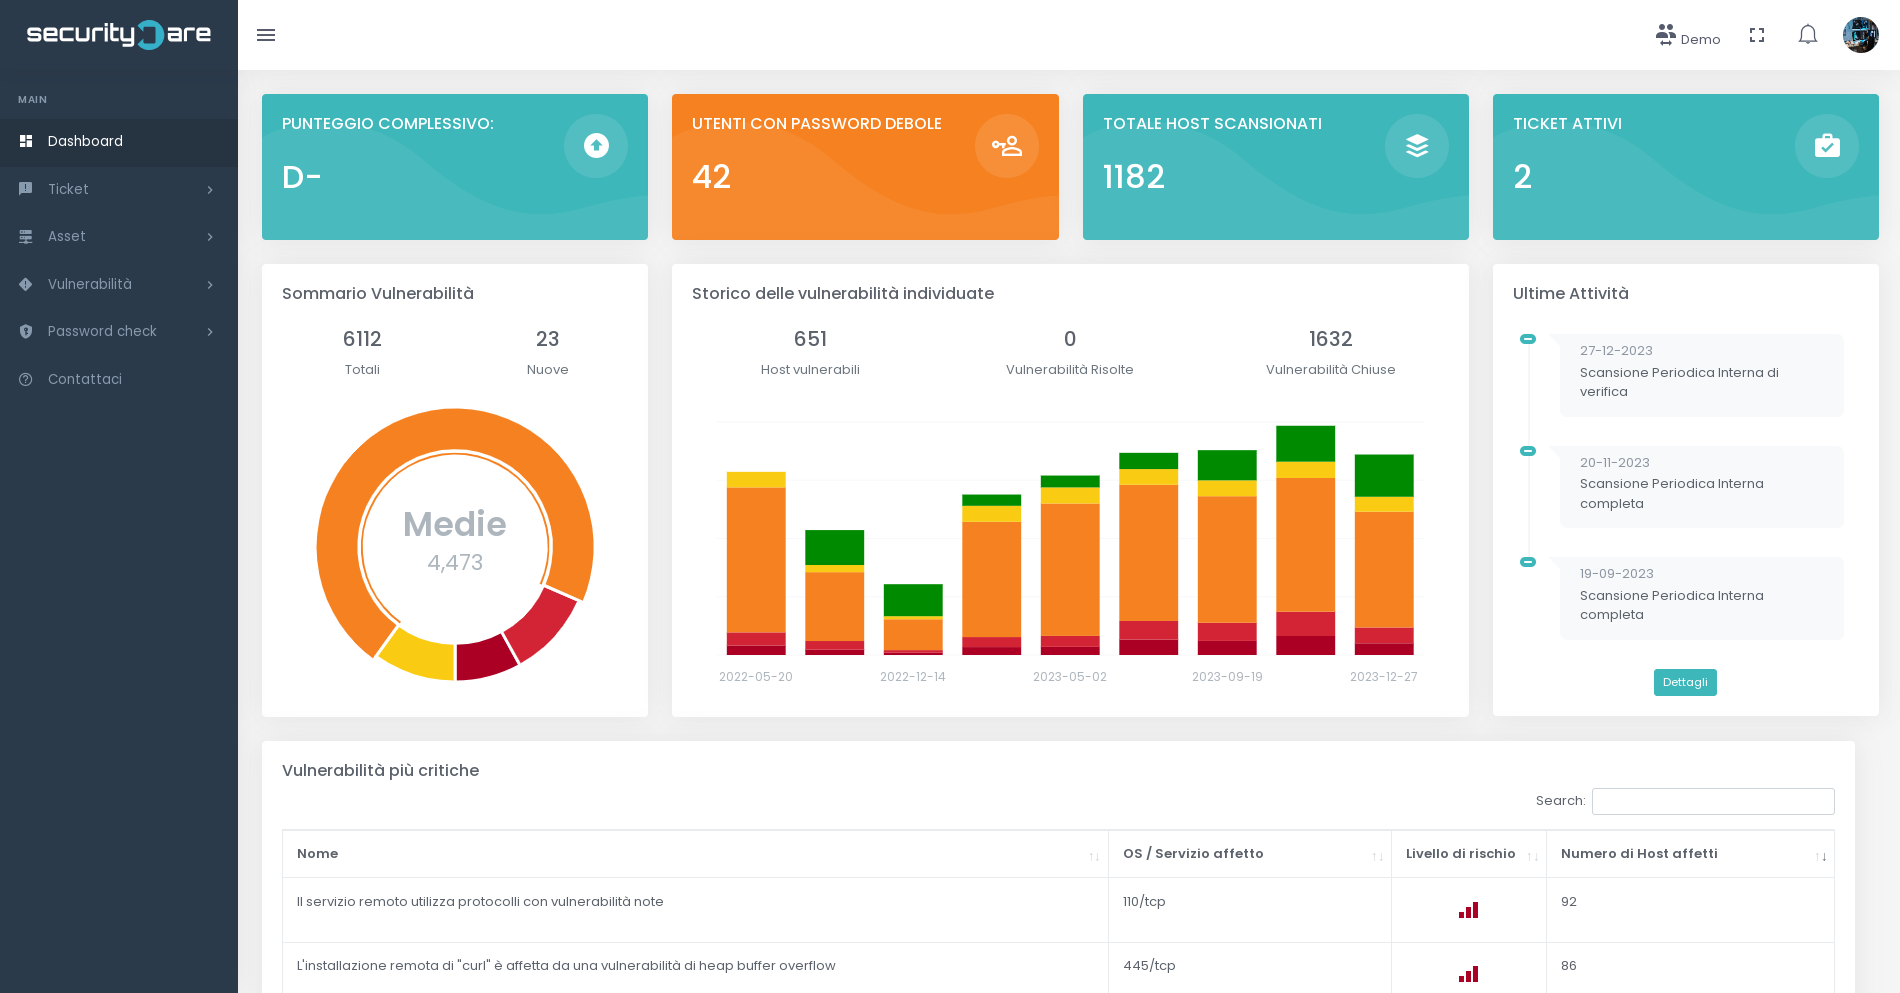Click the 2022-05-20 bar in history chart
The image size is (1900, 993).
tap(756, 563)
